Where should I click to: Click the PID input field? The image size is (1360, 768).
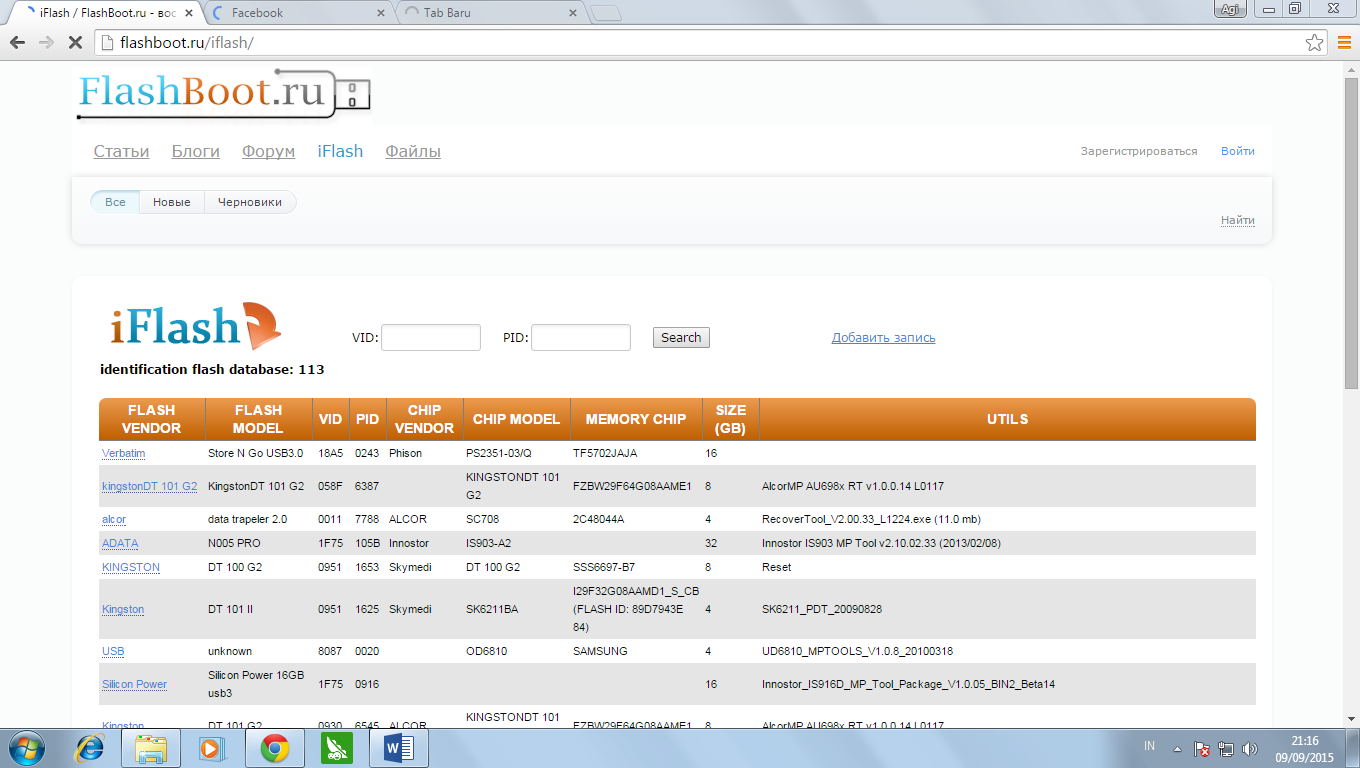click(x=581, y=337)
